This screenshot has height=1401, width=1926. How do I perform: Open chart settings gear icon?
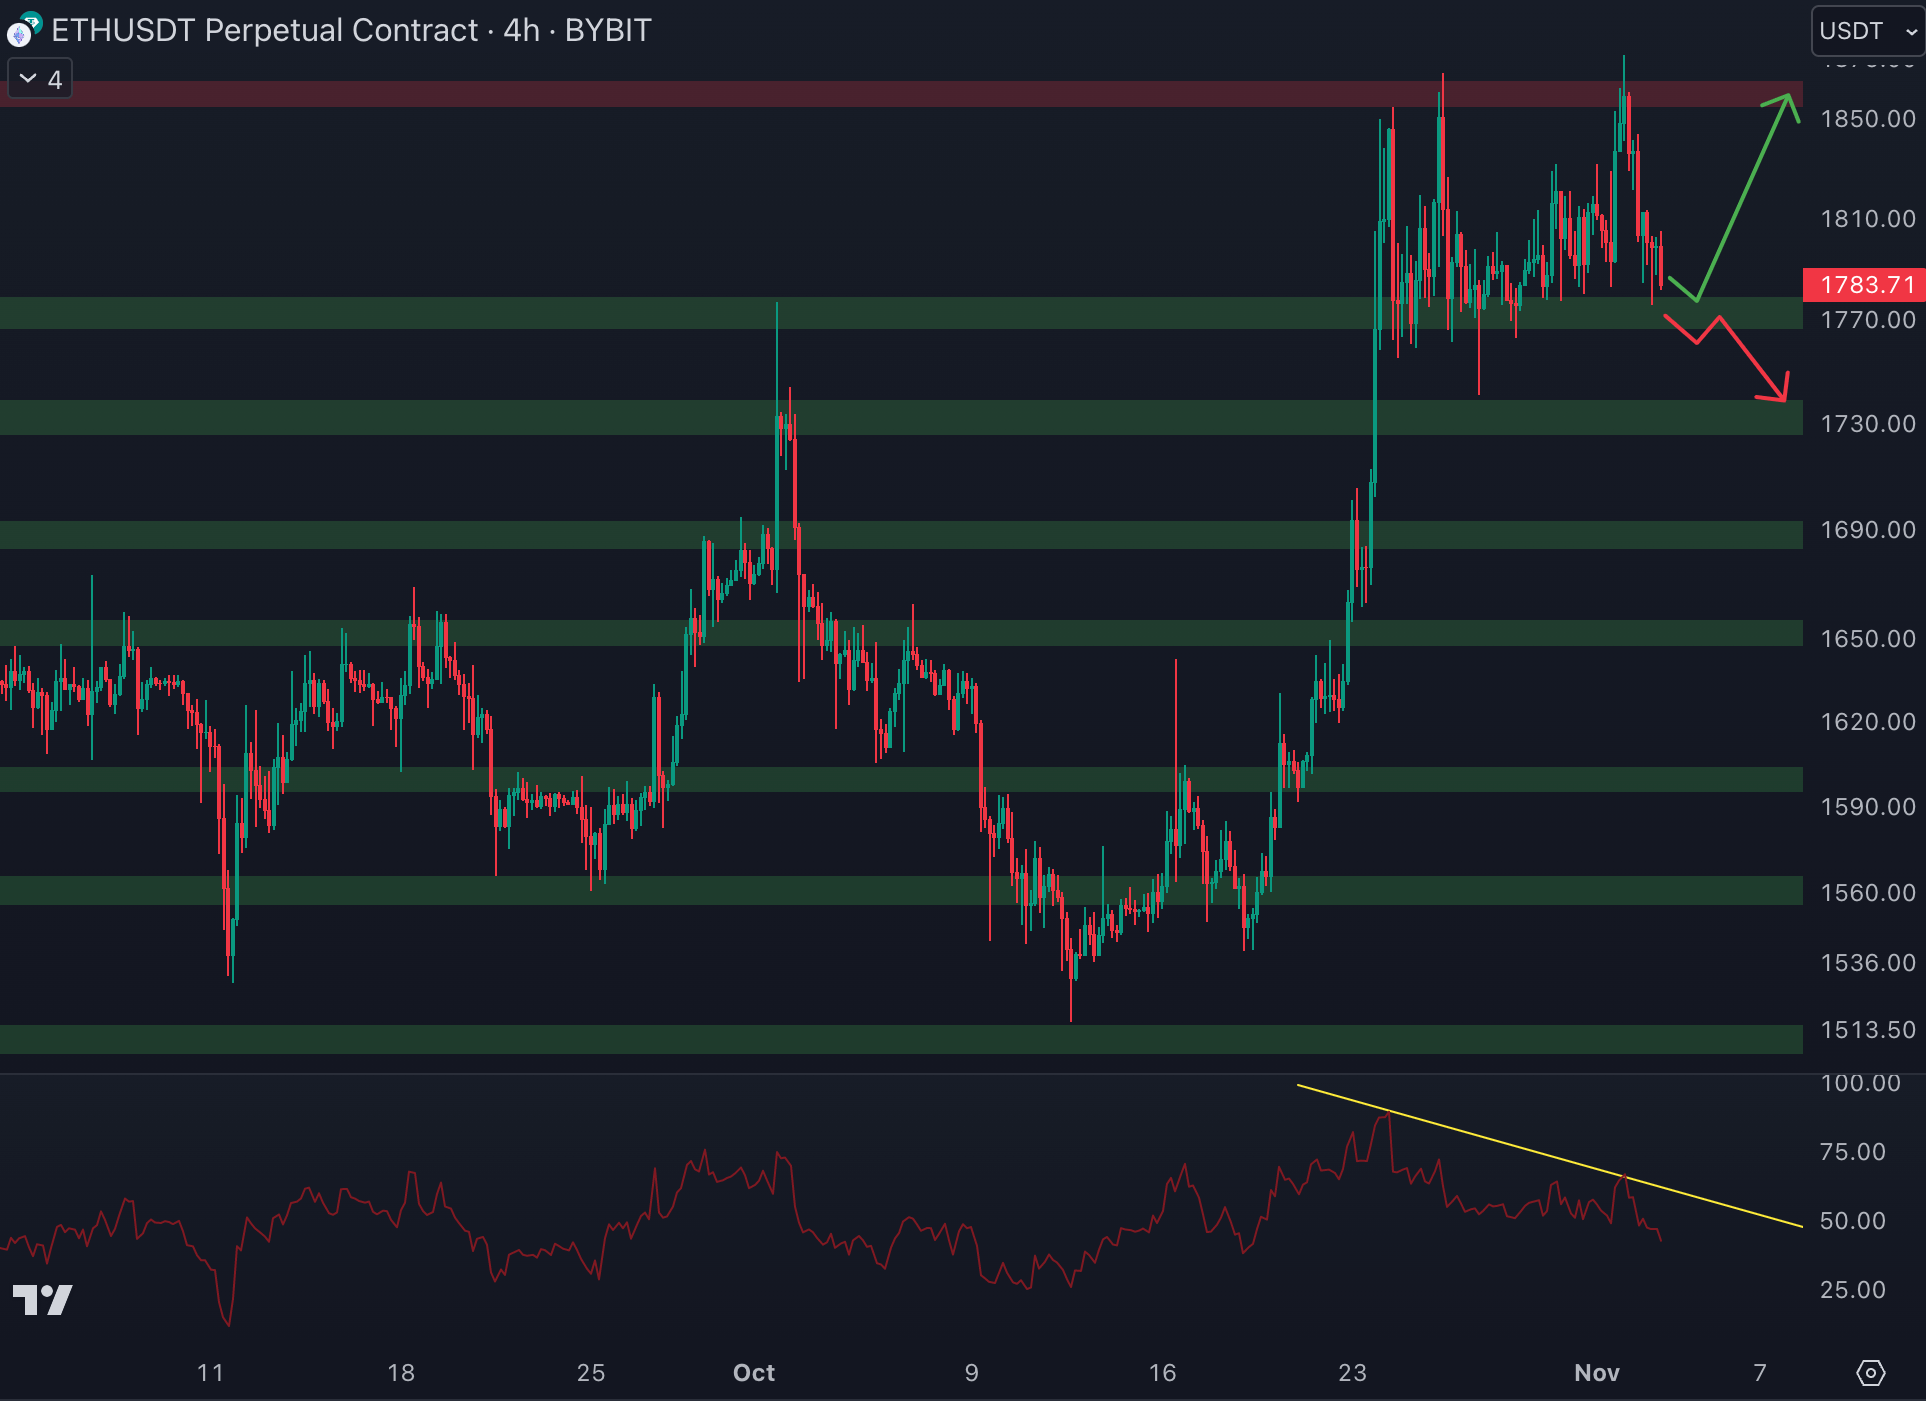coord(1870,1373)
